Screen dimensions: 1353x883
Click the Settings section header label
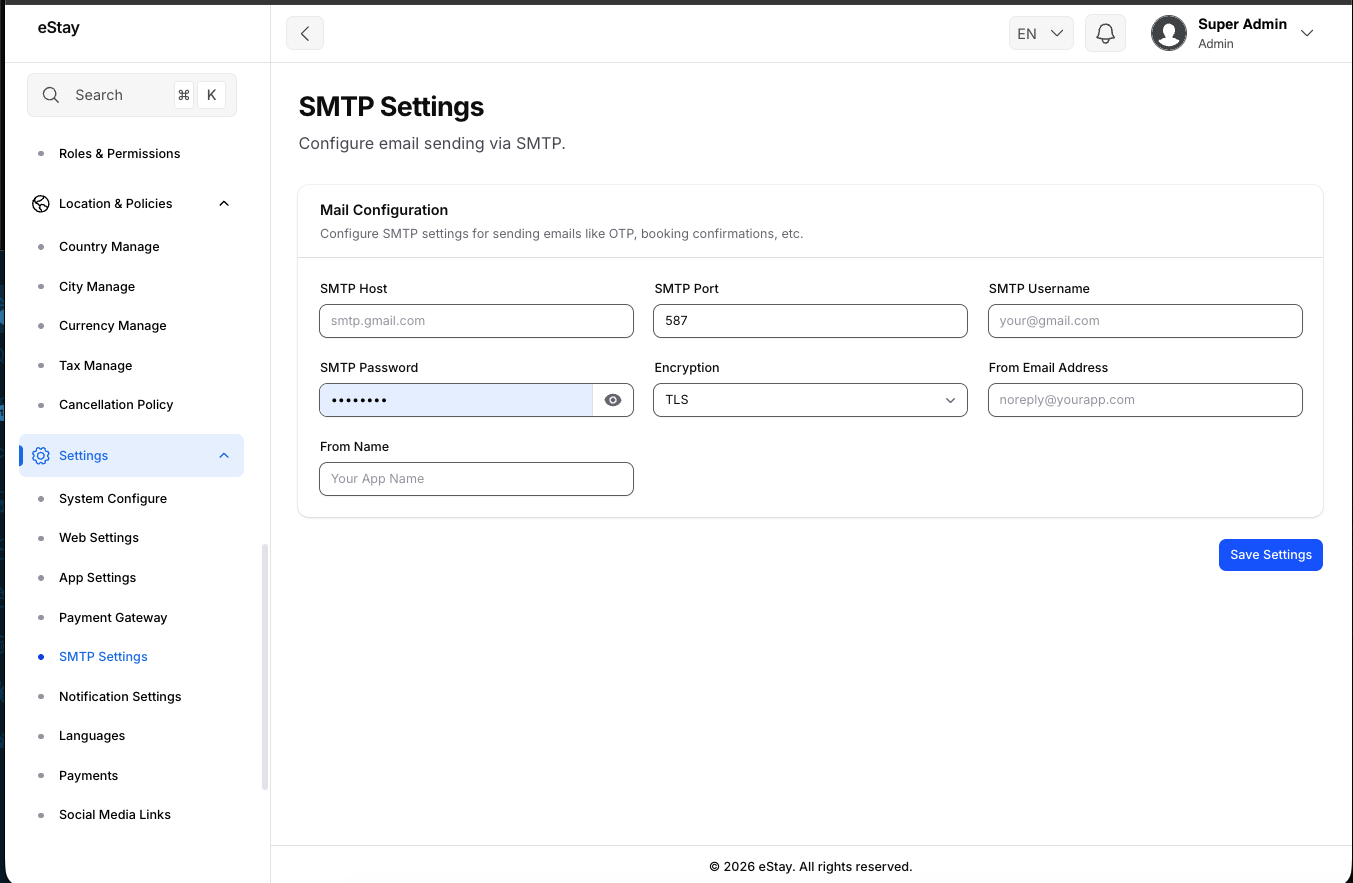coord(83,456)
